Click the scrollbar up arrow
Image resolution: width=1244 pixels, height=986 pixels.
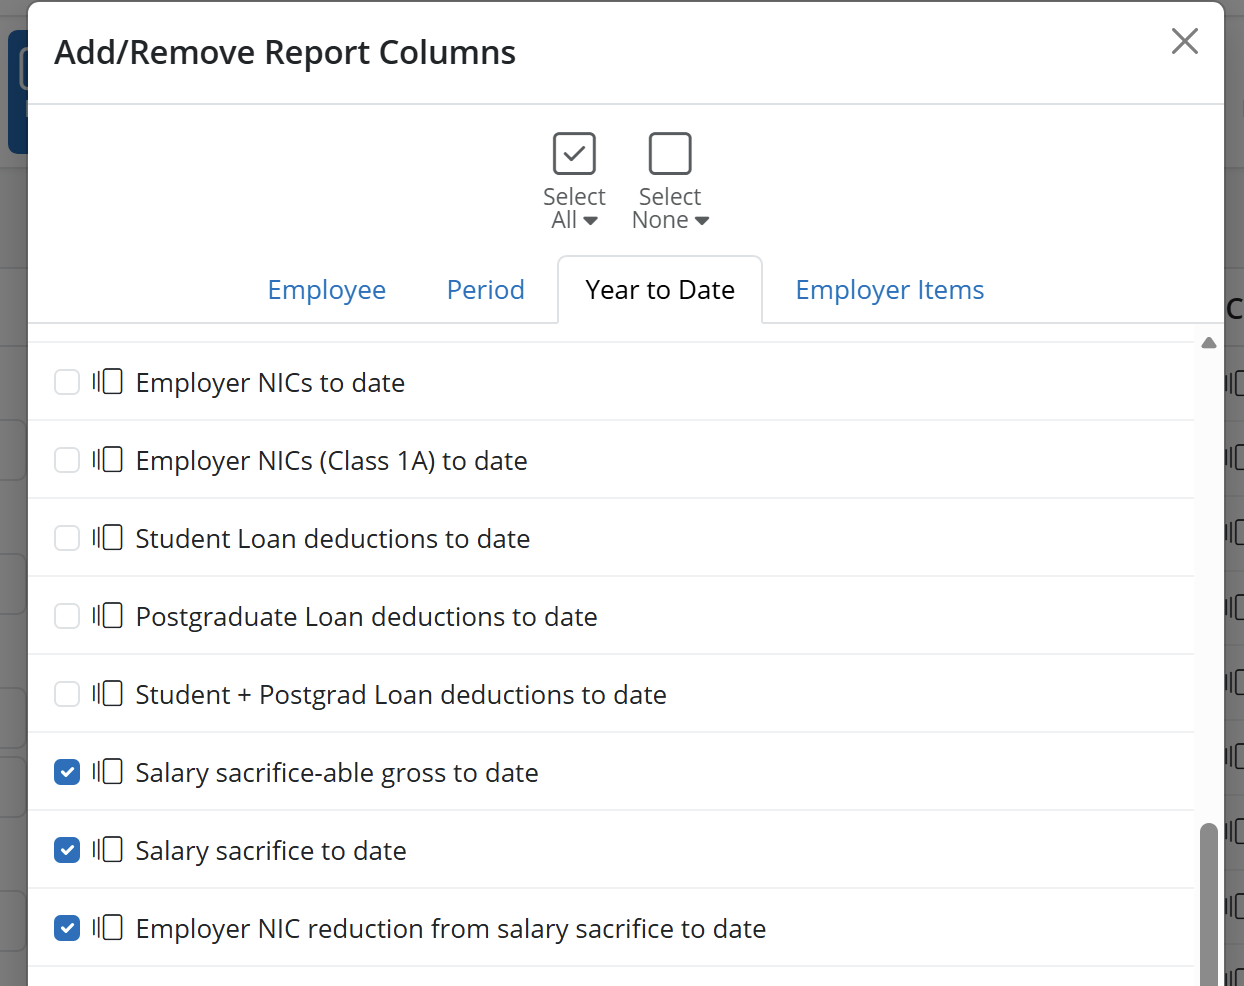click(1209, 343)
